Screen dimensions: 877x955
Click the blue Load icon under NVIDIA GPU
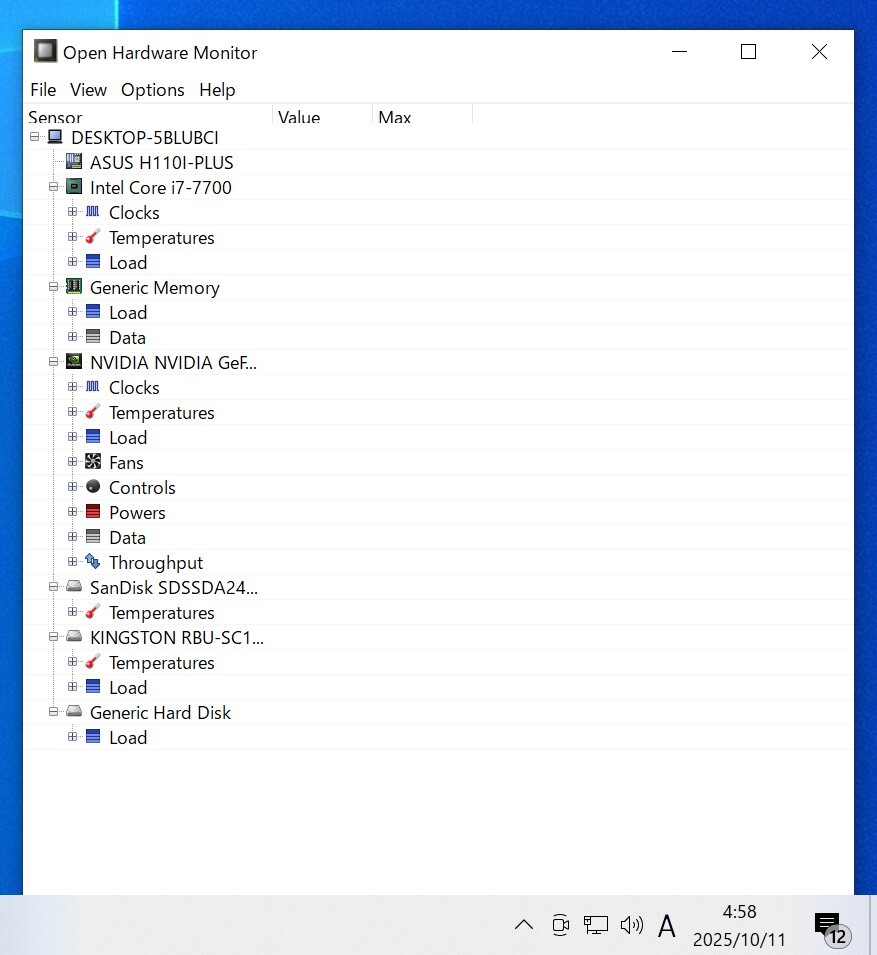(x=93, y=436)
